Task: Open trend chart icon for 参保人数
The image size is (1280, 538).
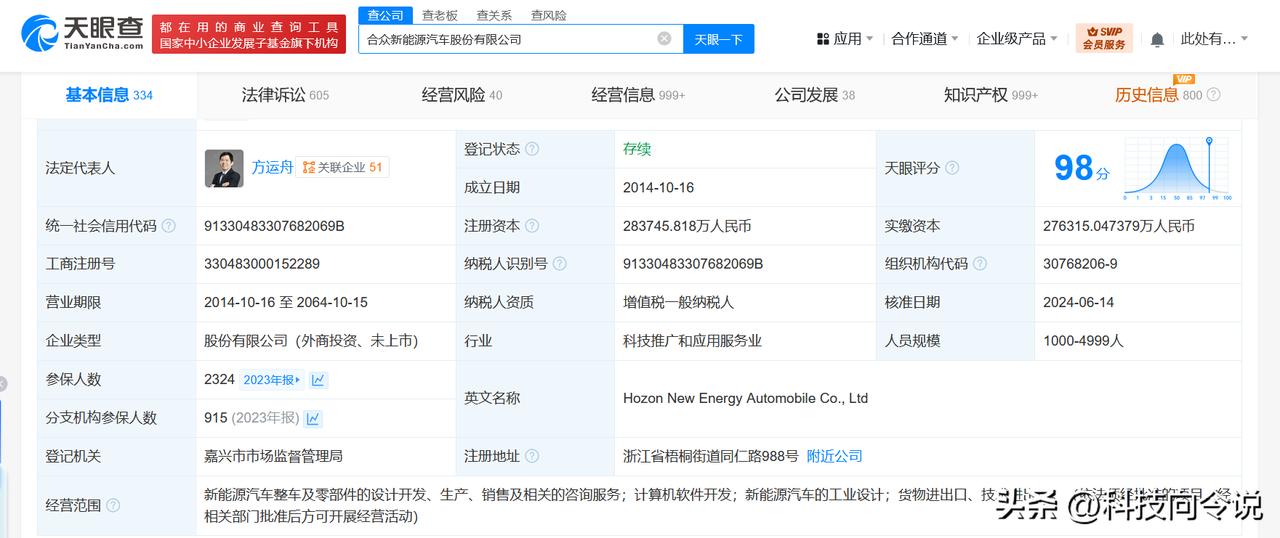Action: click(318, 380)
